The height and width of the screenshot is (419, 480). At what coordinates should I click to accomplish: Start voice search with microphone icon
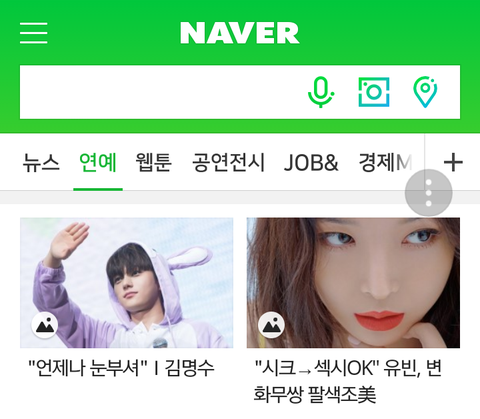(x=321, y=92)
